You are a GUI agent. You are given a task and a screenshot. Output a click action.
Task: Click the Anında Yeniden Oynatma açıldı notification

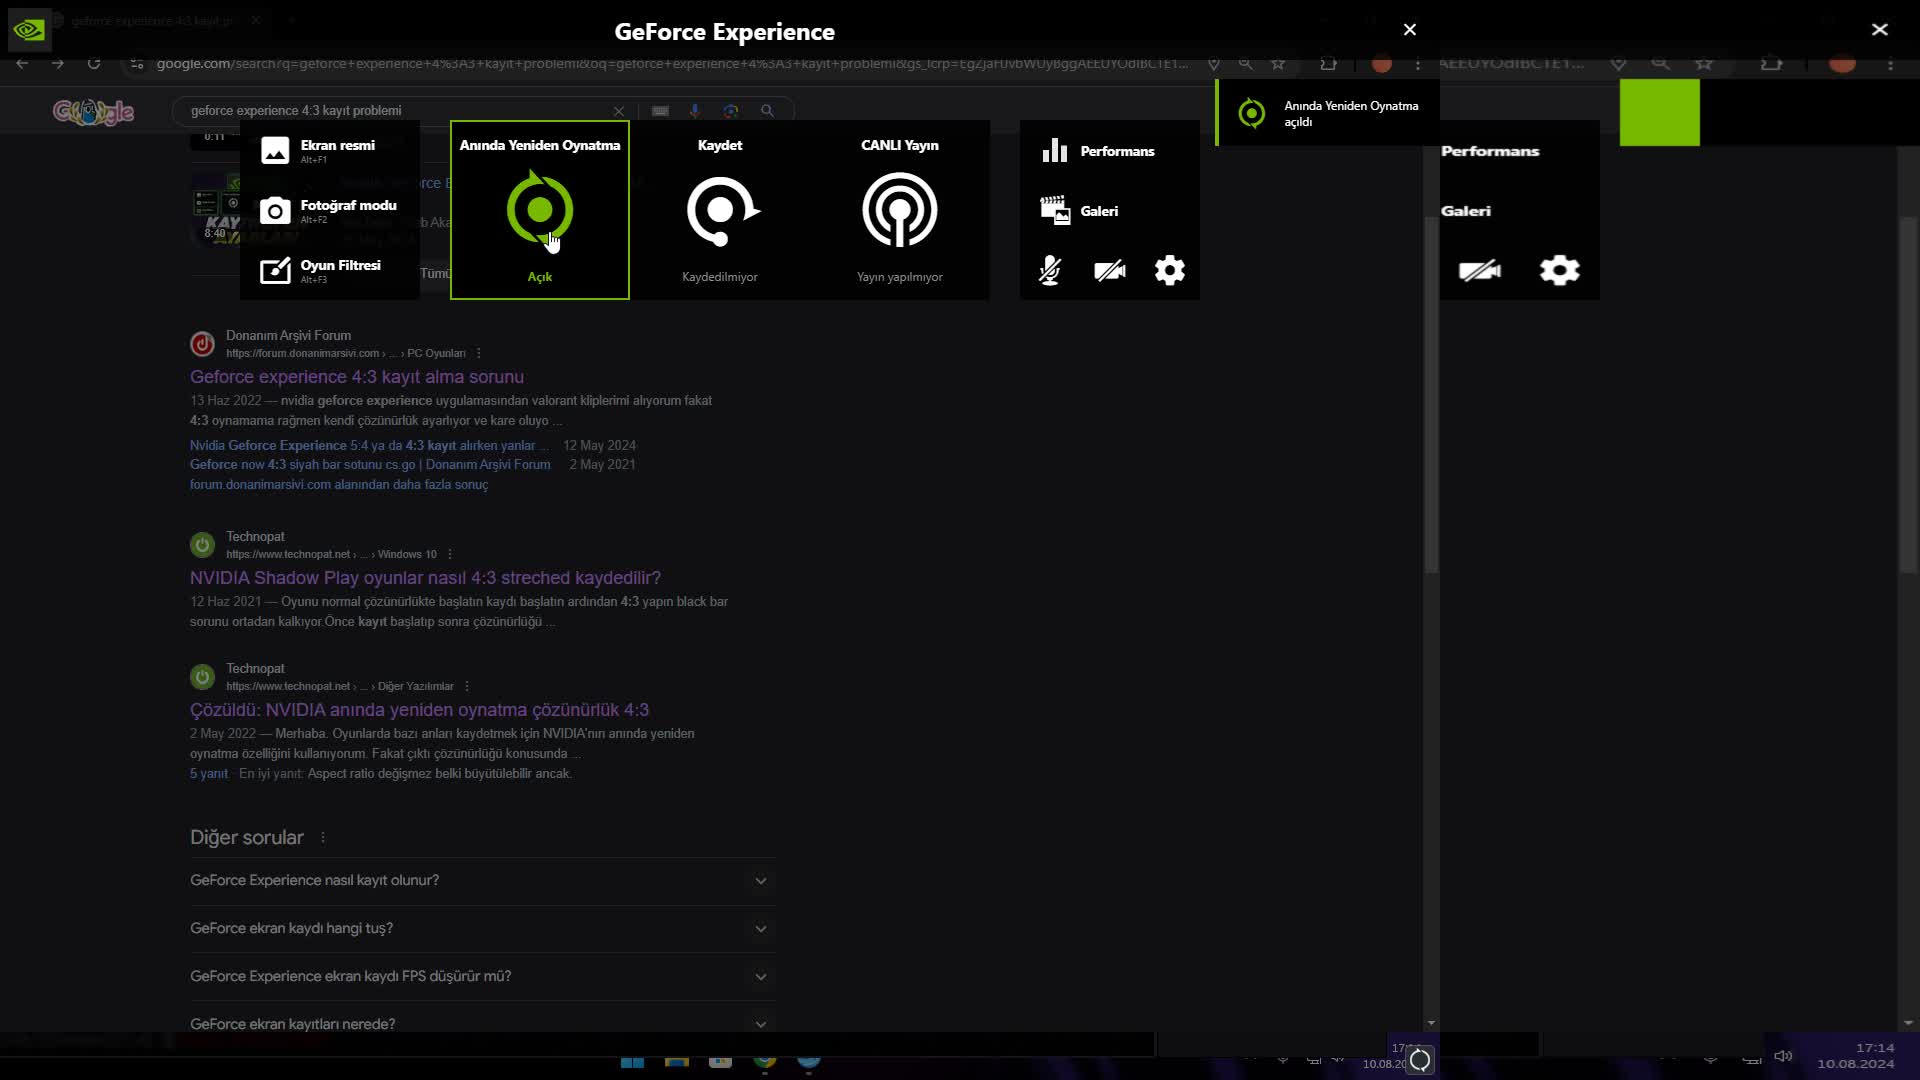pyautogui.click(x=1328, y=113)
